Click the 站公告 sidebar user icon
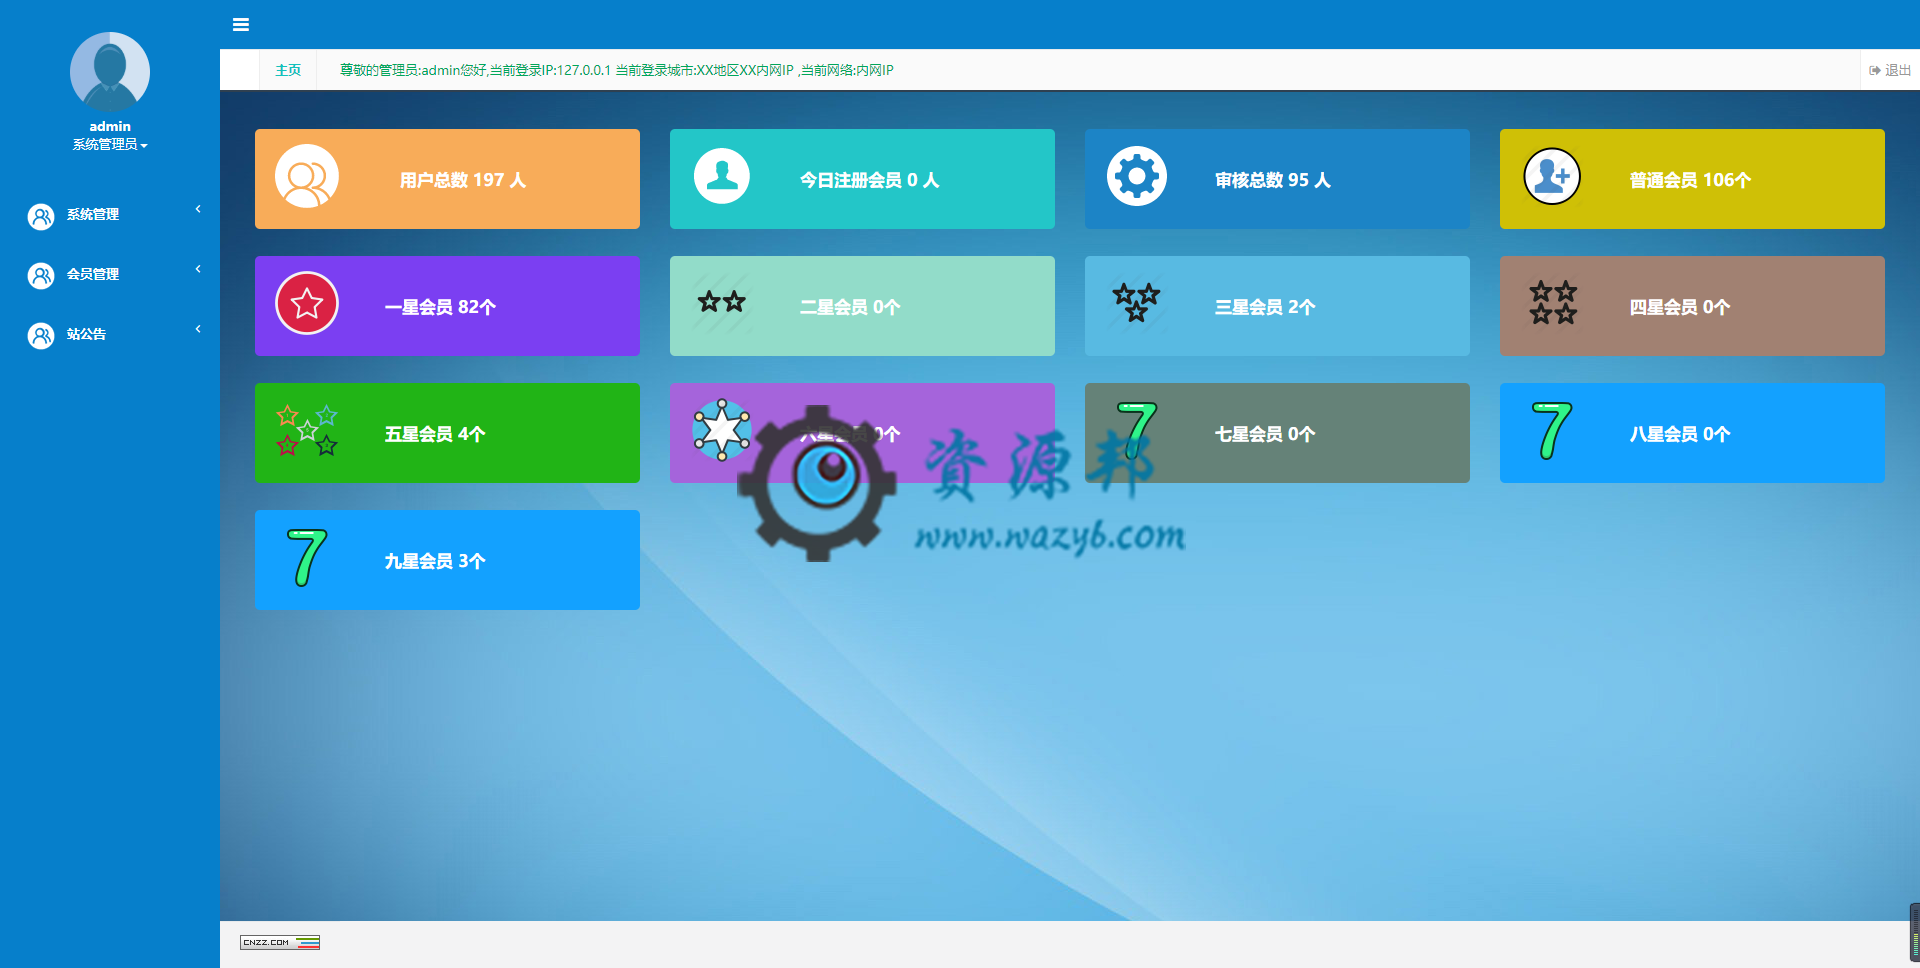 point(41,337)
